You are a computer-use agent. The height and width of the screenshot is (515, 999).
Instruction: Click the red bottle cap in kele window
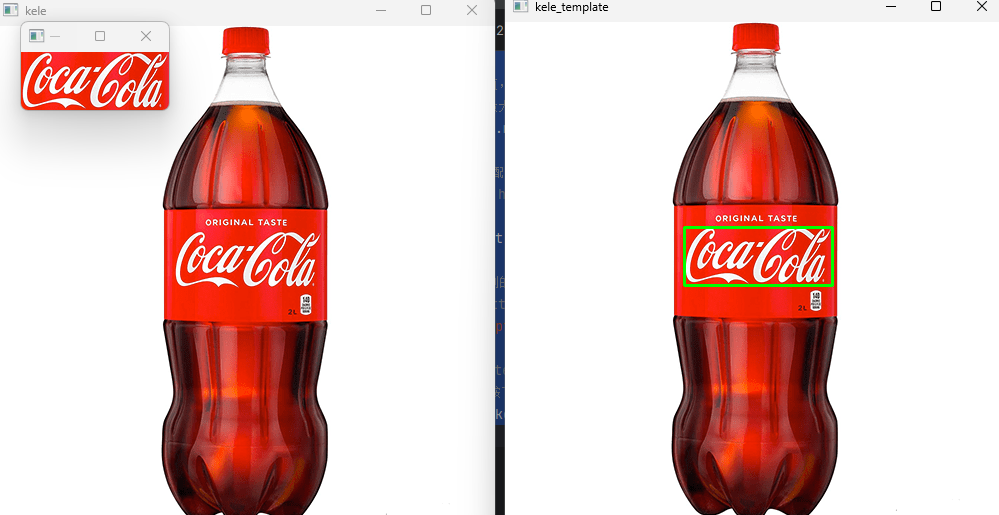(245, 41)
